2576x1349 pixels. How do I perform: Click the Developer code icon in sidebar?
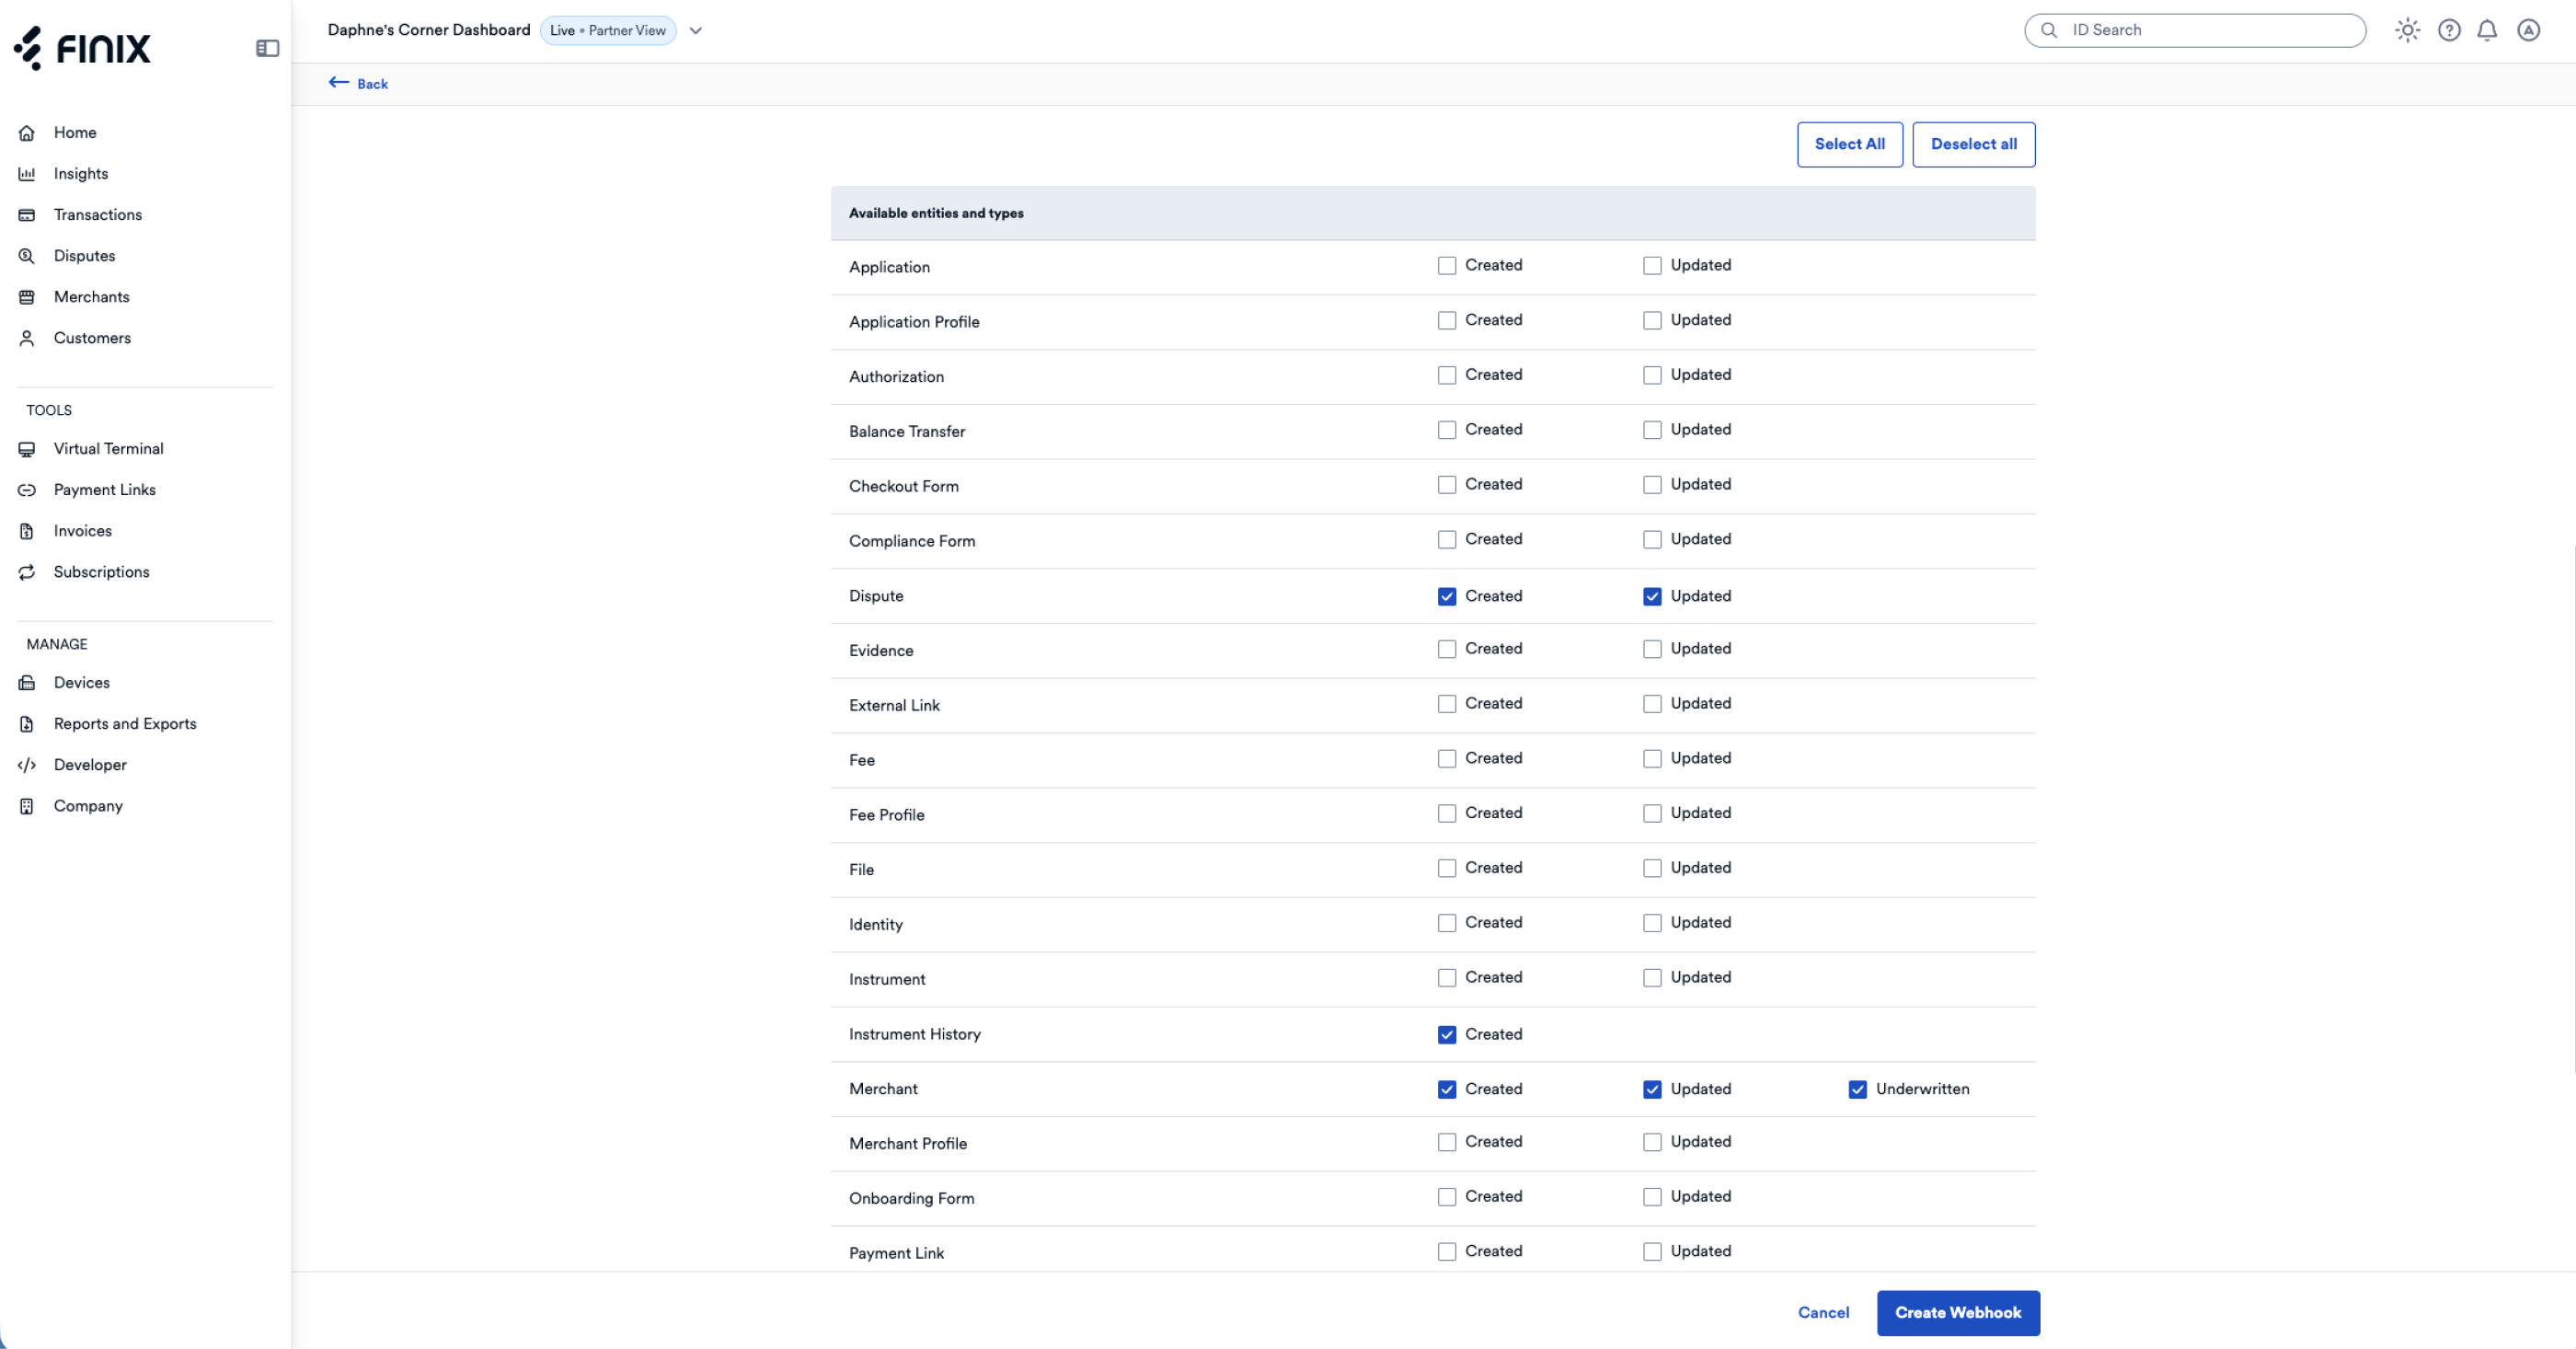27,765
